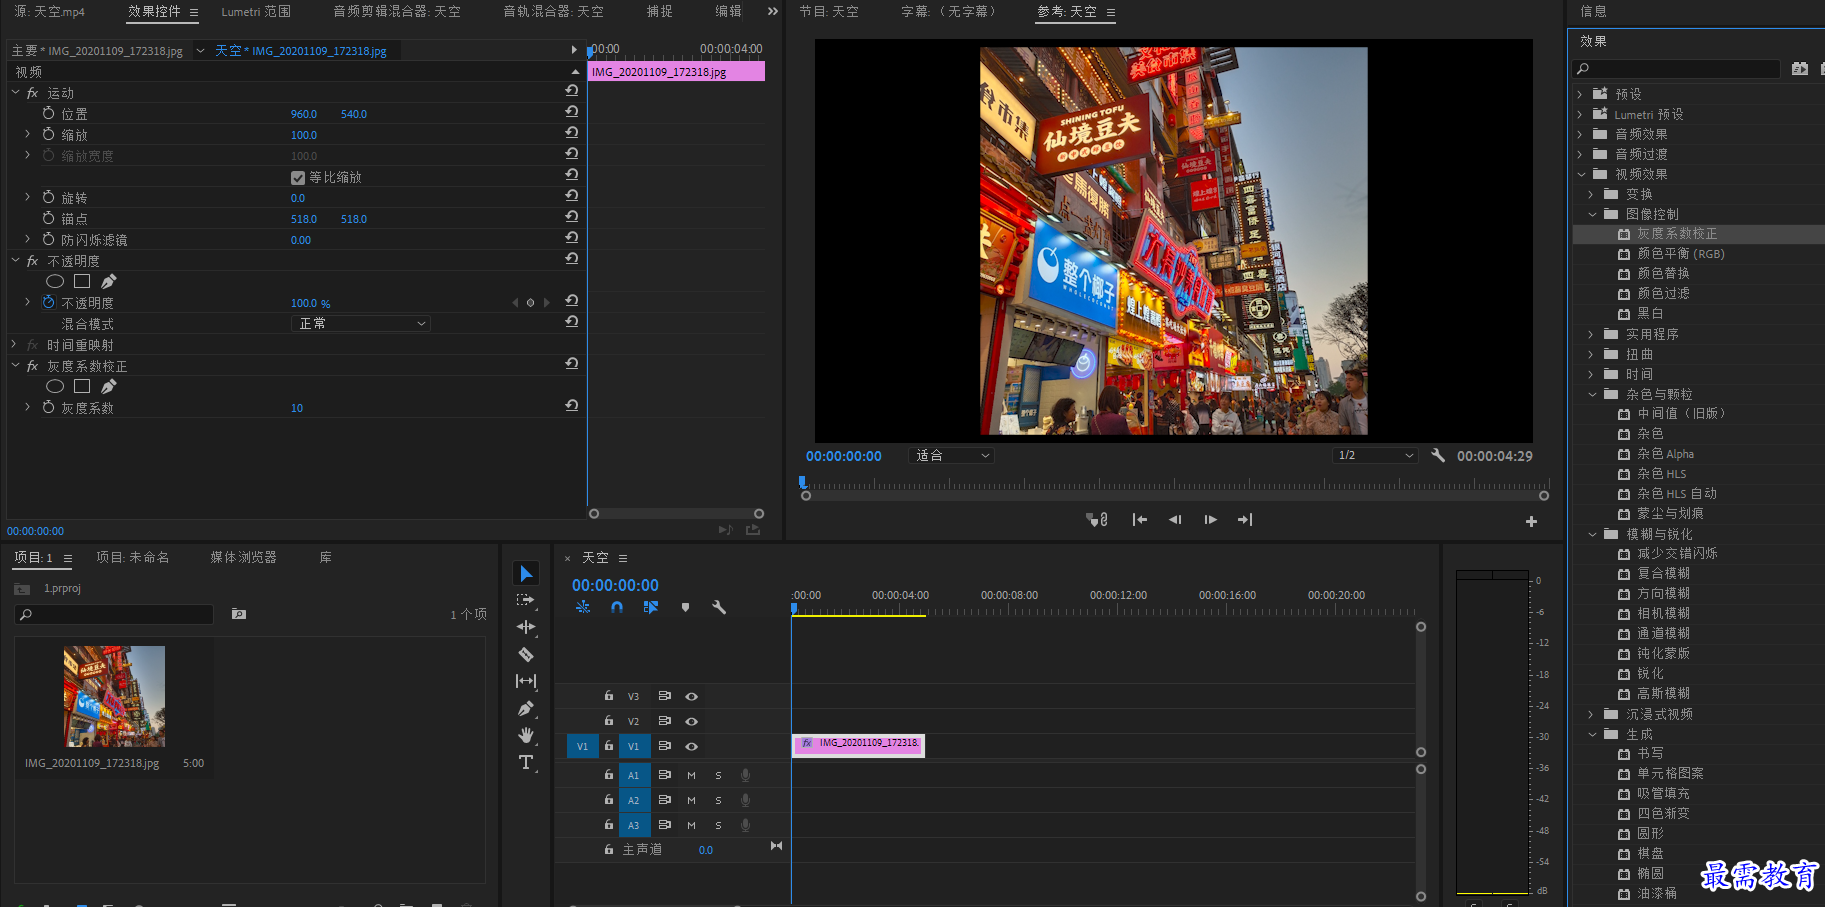Open the 信息 panel tab
This screenshot has height=907, width=1825.
[x=1593, y=11]
